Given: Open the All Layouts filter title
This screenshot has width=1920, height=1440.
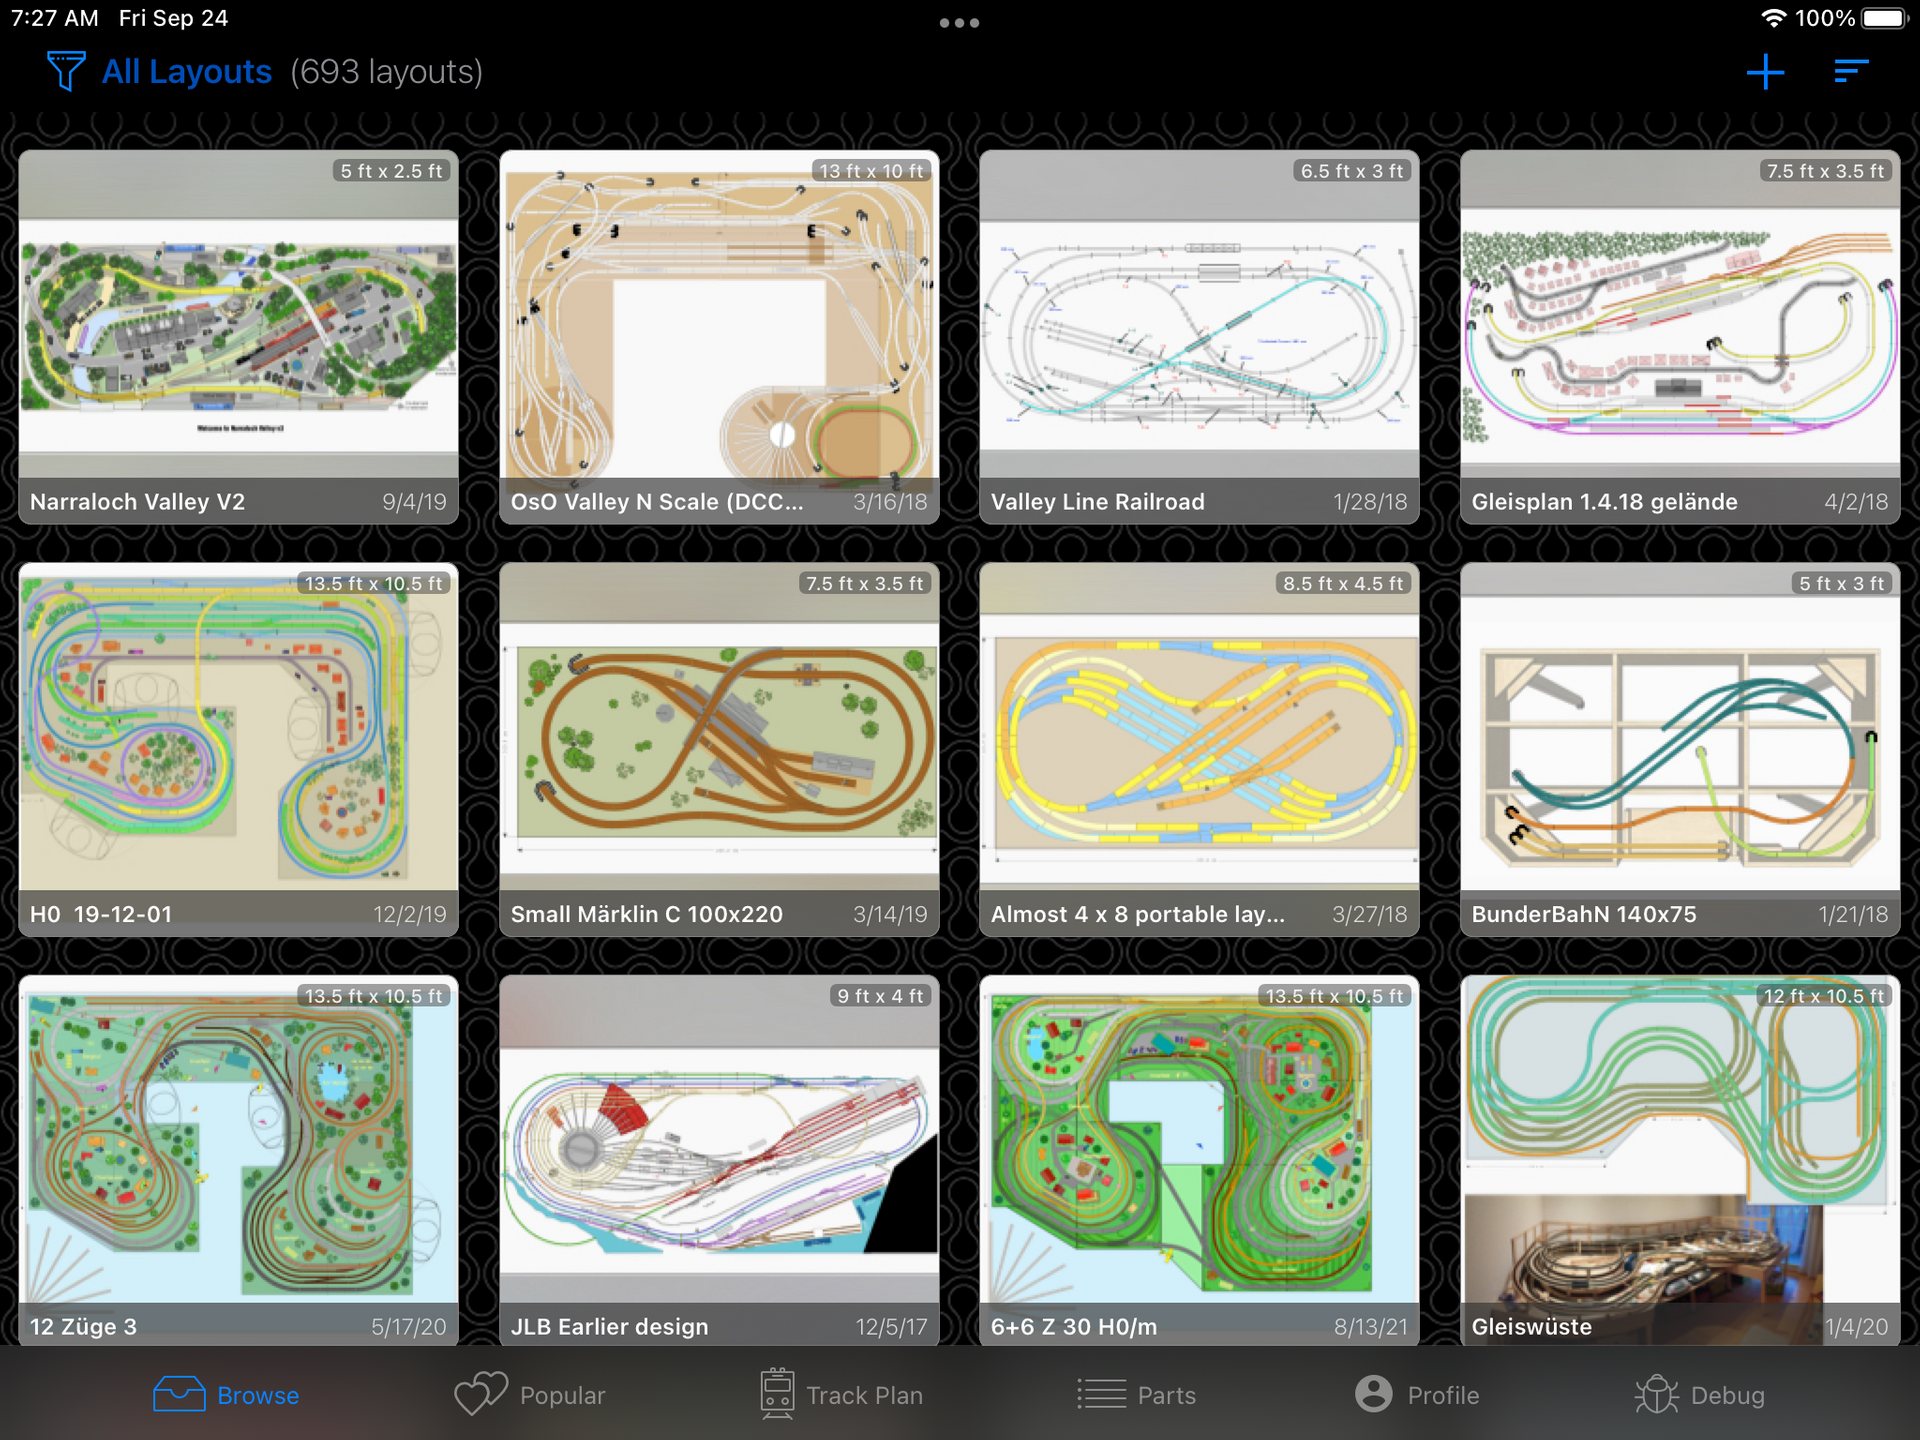Looking at the screenshot, I should tap(187, 71).
